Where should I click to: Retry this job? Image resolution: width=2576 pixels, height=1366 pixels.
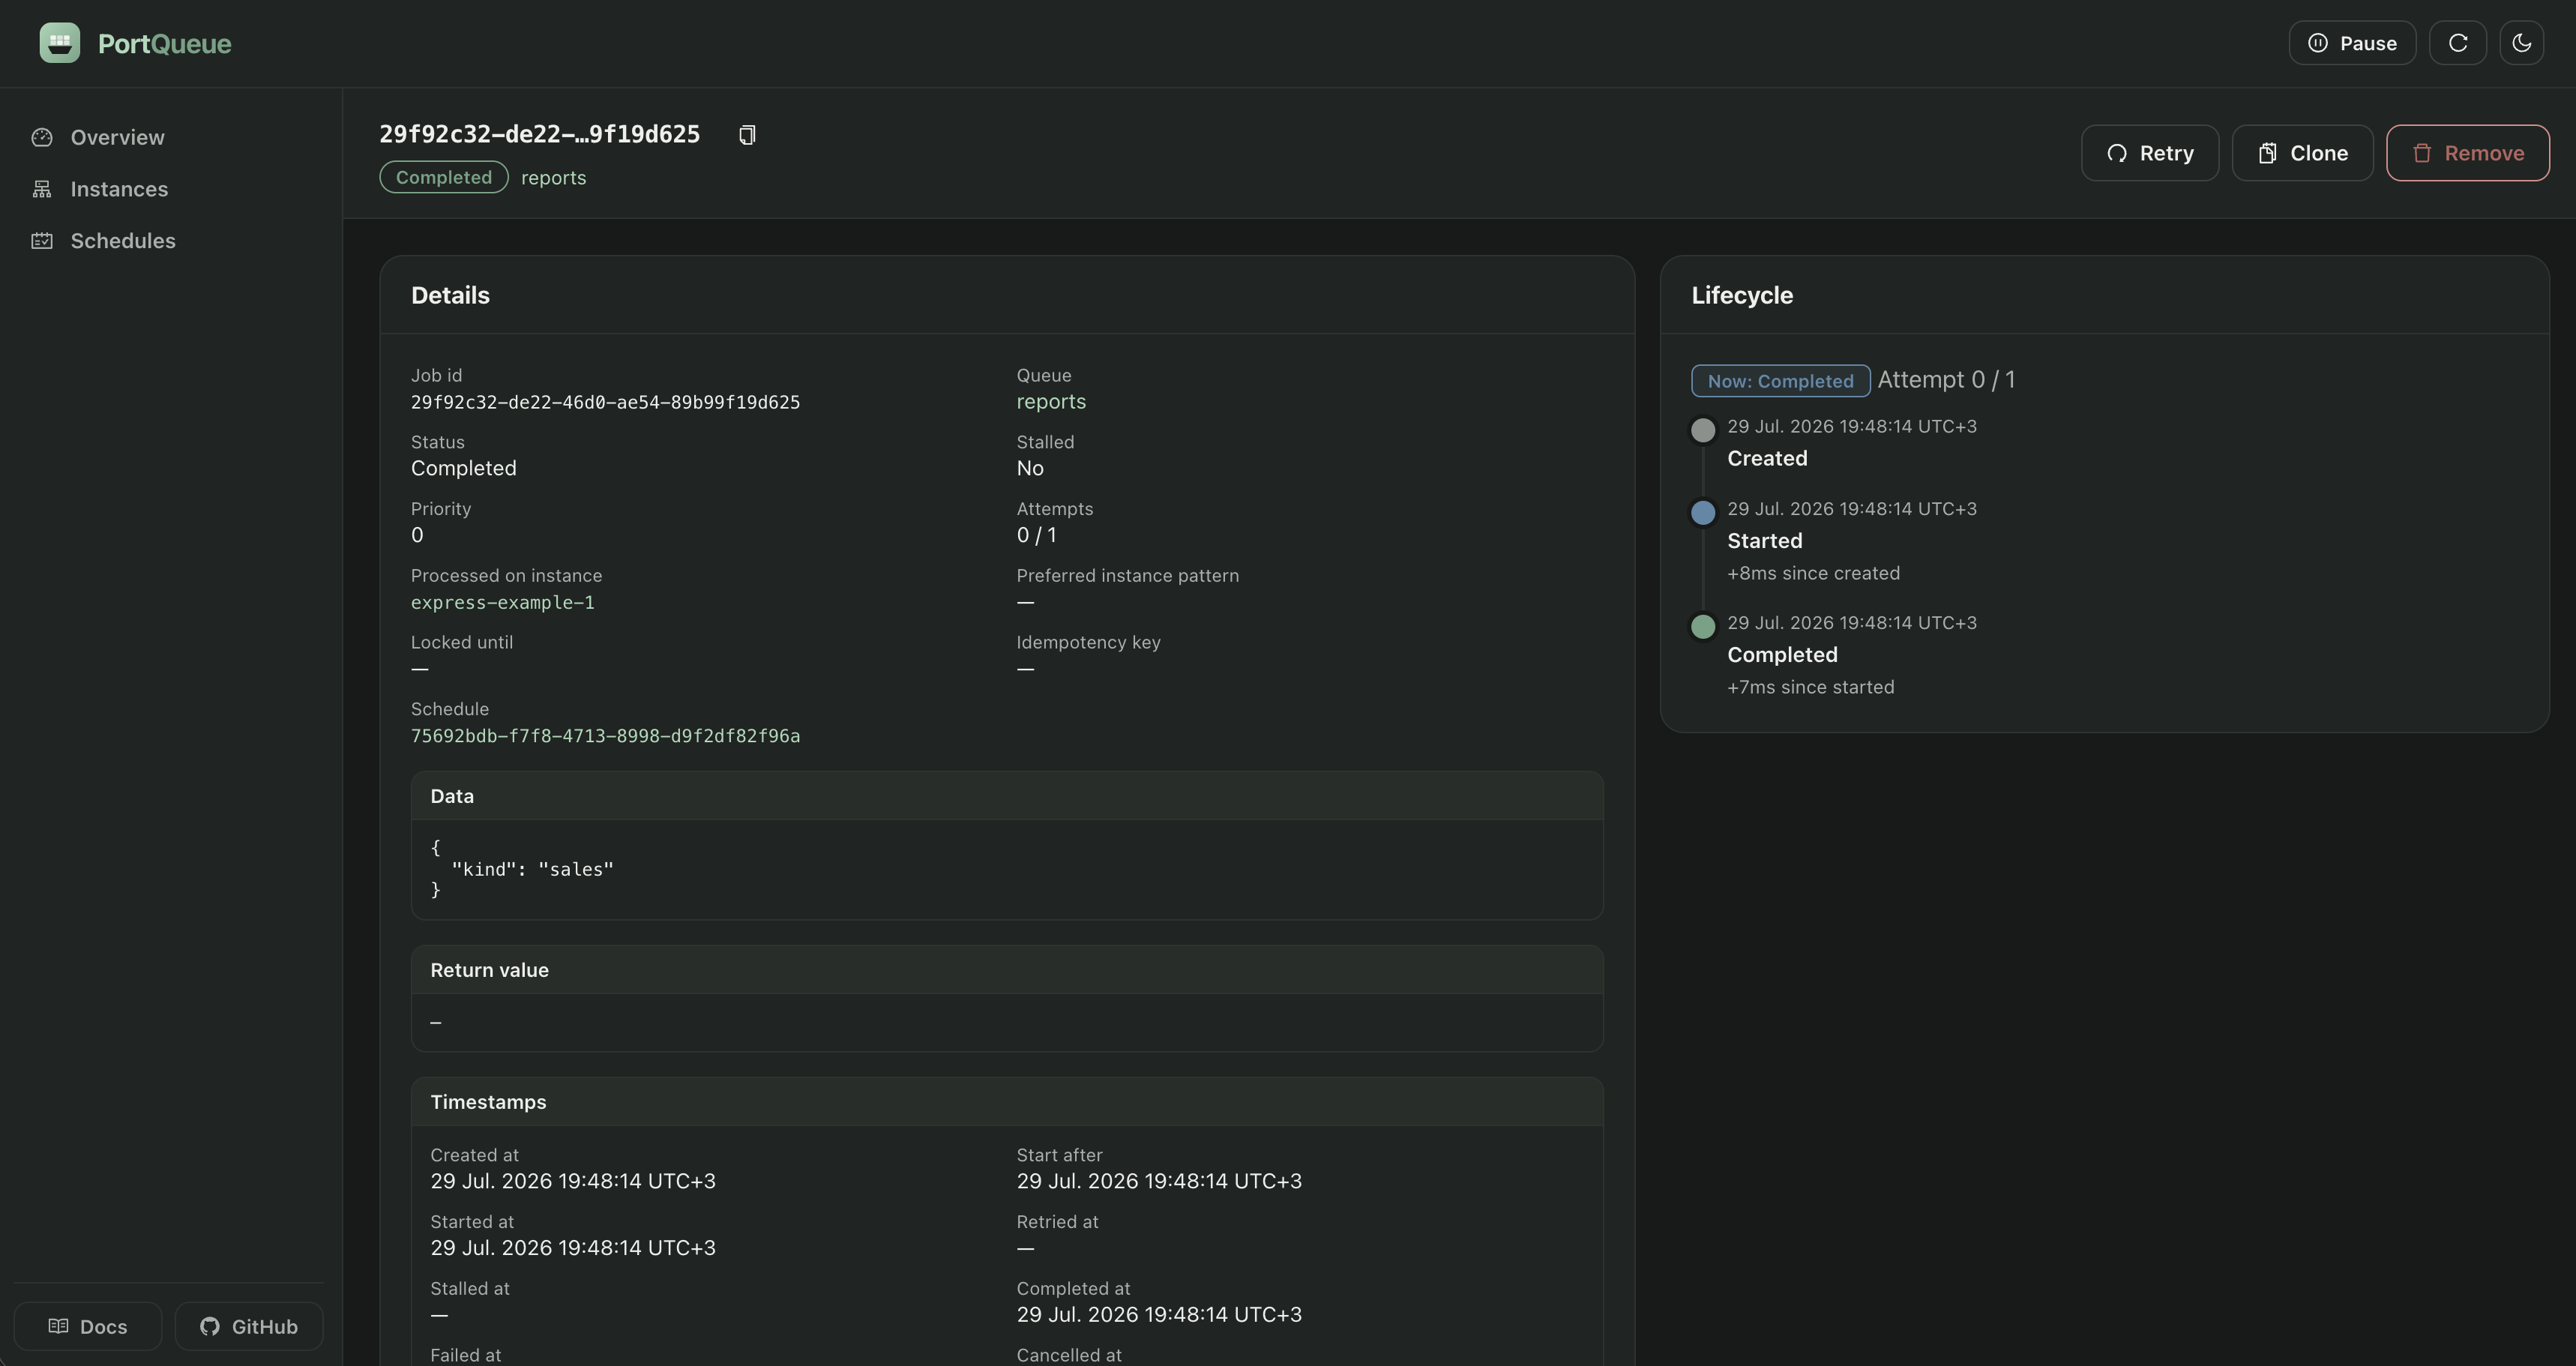click(x=2150, y=153)
